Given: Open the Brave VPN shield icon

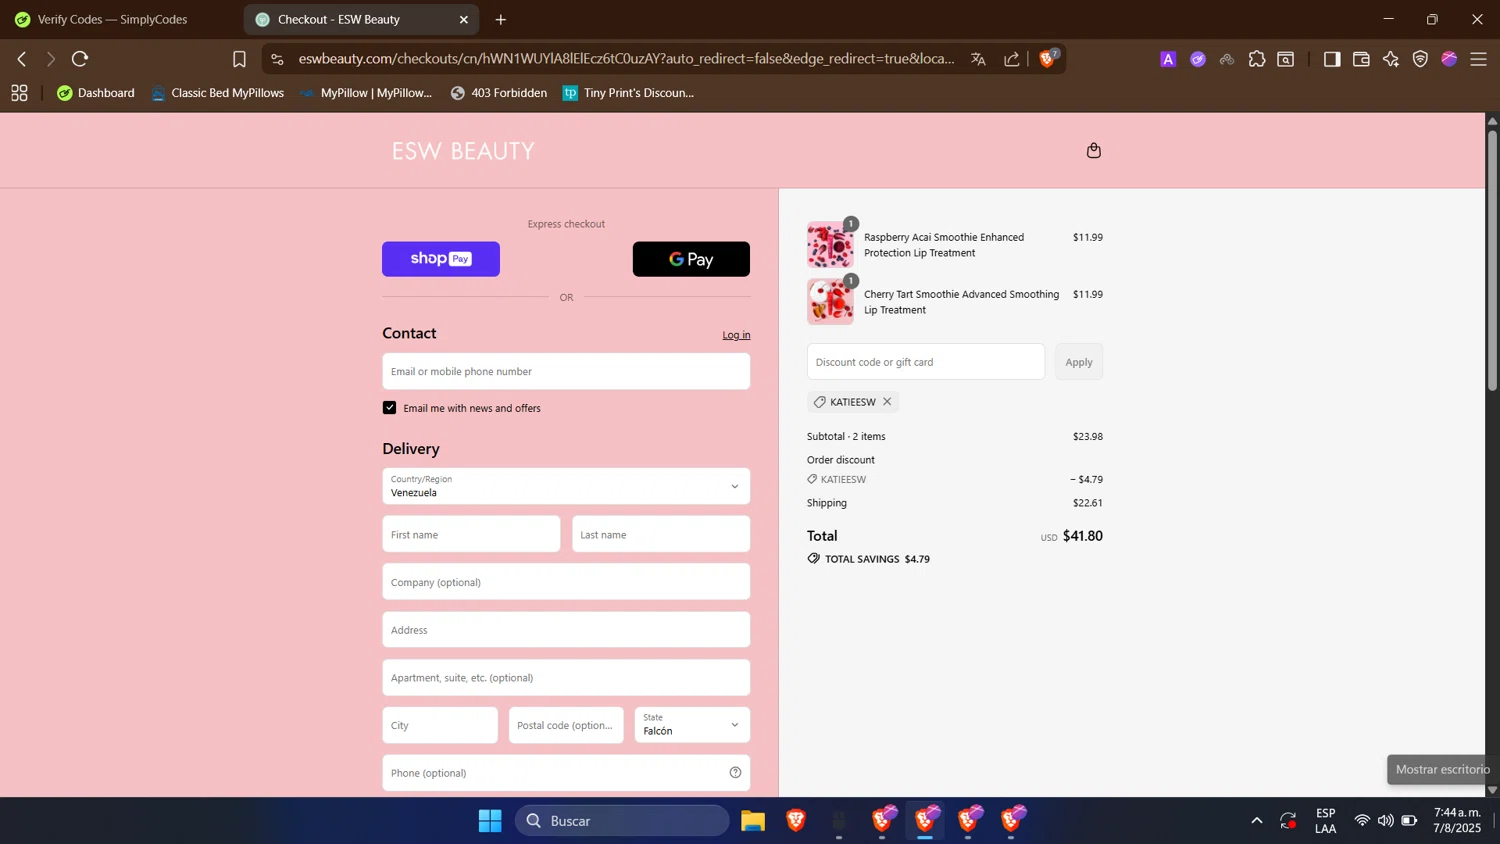Looking at the screenshot, I should 1420,59.
